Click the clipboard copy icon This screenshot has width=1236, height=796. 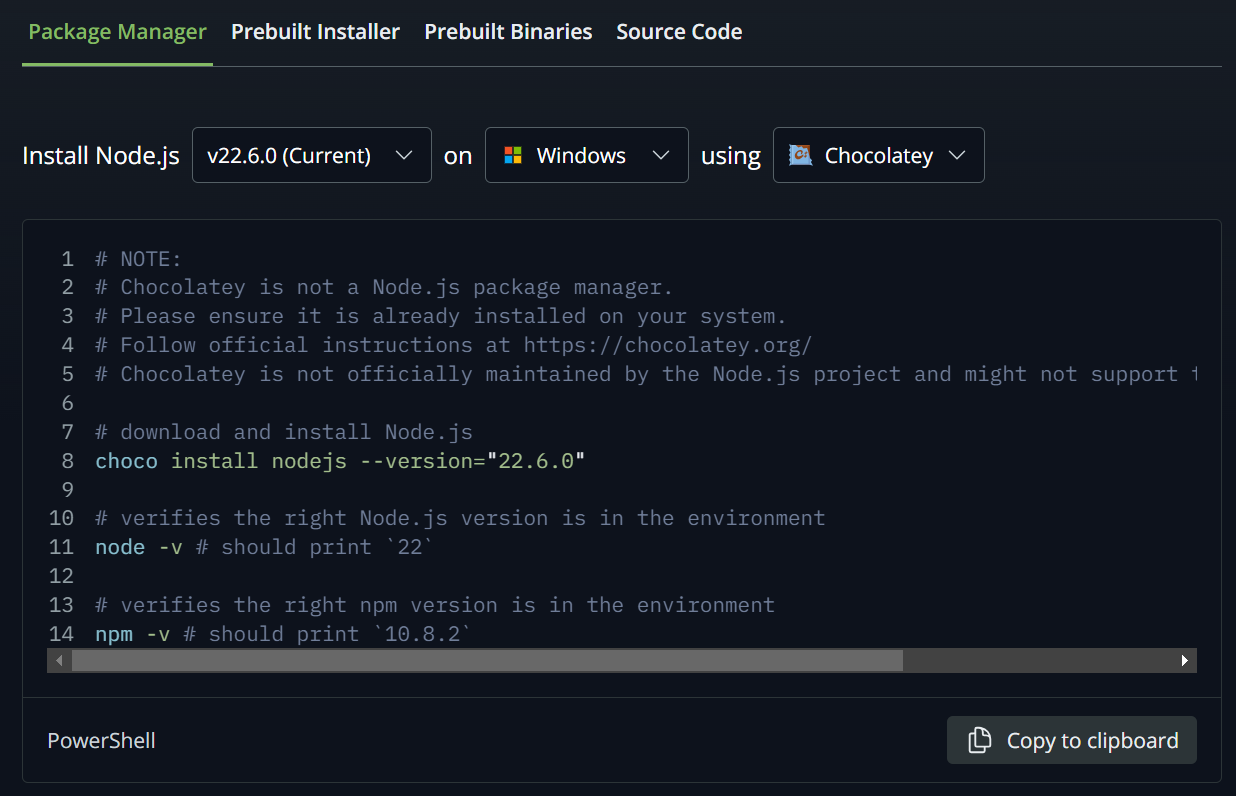[980, 740]
